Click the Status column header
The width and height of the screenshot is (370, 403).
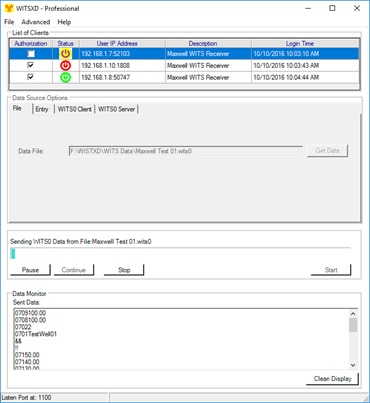pos(66,43)
